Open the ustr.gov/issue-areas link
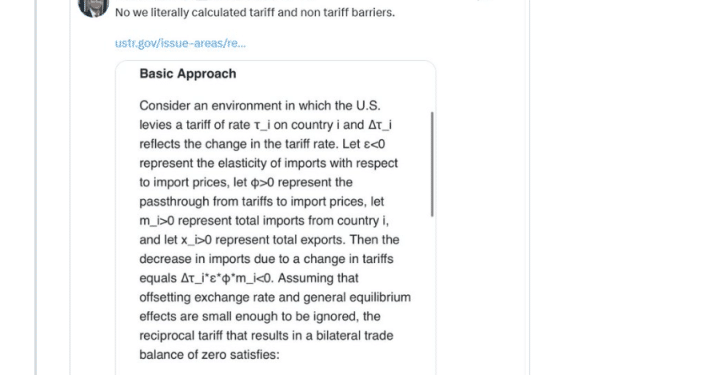This screenshot has height=375, width=710. [x=180, y=43]
